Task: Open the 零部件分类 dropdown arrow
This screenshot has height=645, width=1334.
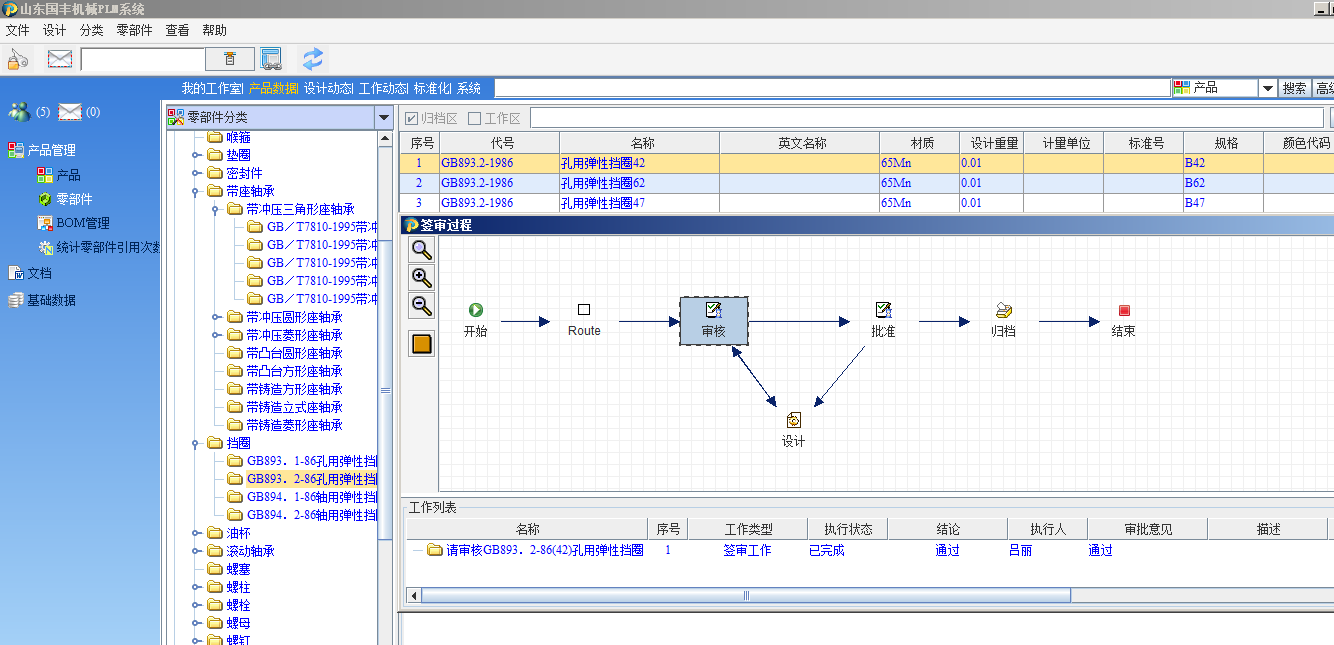Action: click(x=384, y=118)
